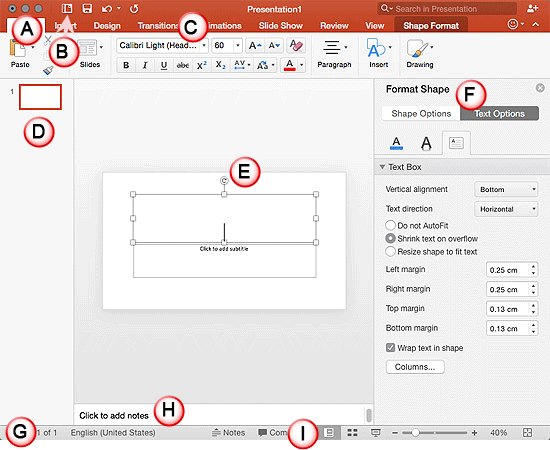Image resolution: width=550 pixels, height=450 pixels.
Task: Select the Text Box layout icon tab
Action: coord(456,143)
